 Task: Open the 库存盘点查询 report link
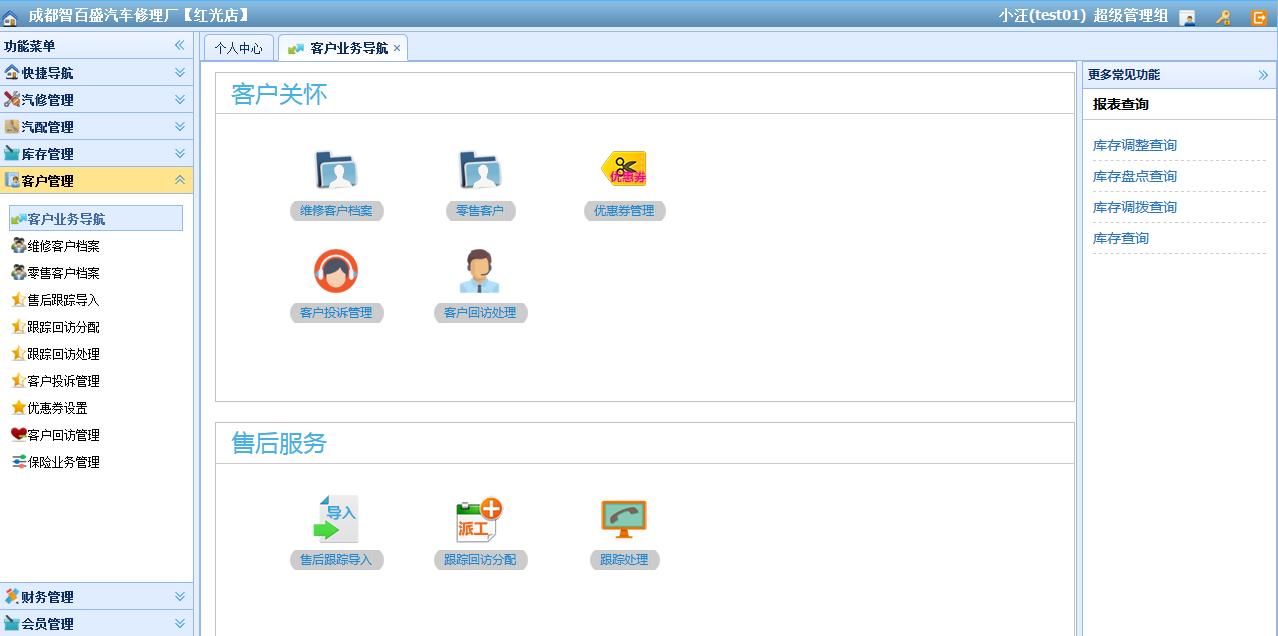point(1135,176)
